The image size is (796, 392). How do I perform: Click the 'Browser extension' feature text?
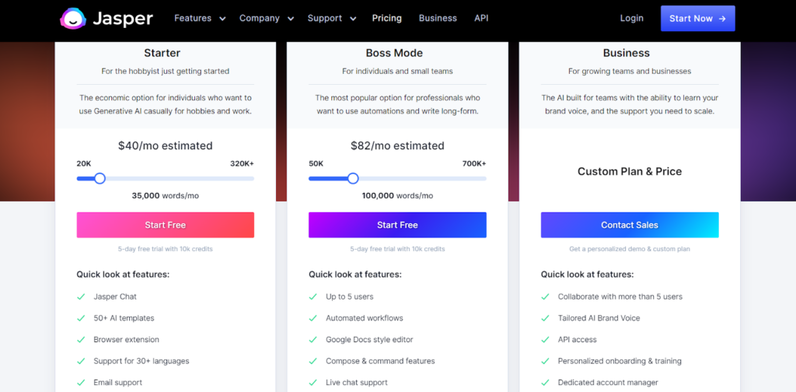[x=126, y=339]
